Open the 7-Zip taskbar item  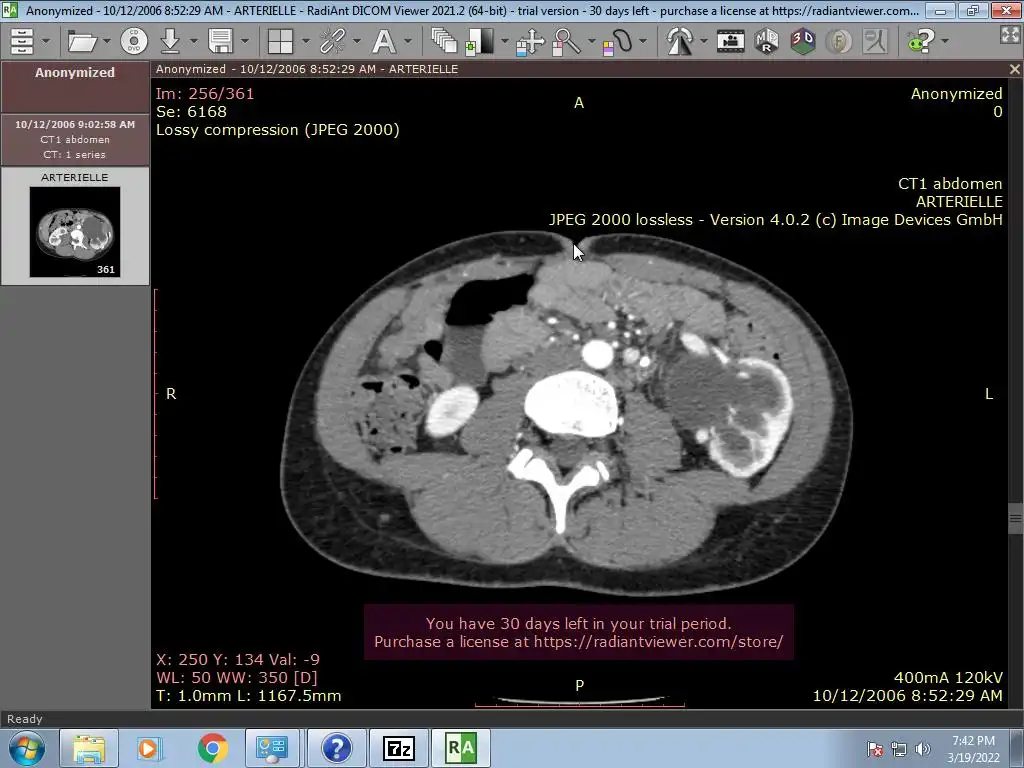coord(399,748)
